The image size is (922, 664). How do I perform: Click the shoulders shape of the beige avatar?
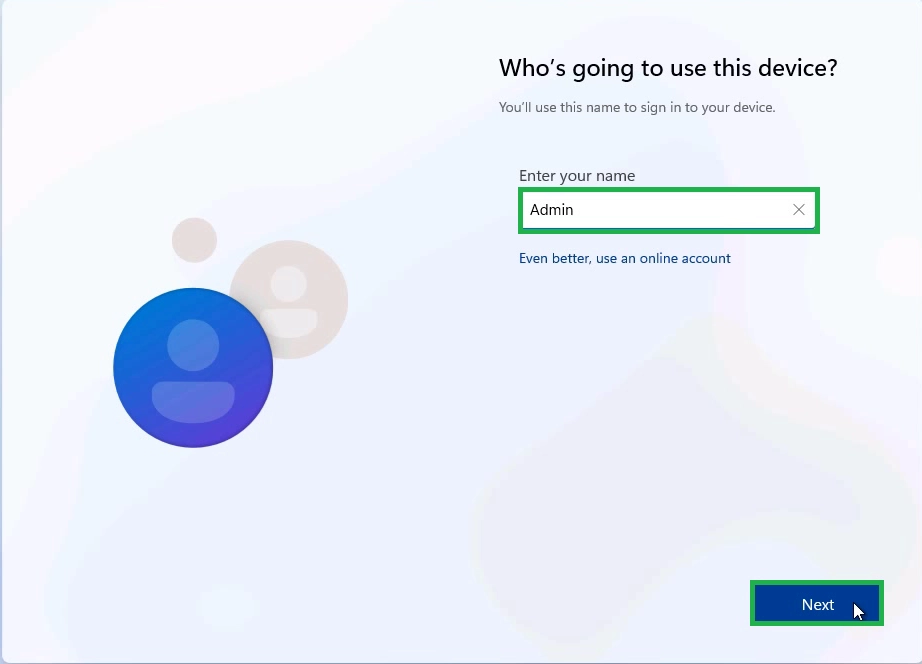pos(295,322)
